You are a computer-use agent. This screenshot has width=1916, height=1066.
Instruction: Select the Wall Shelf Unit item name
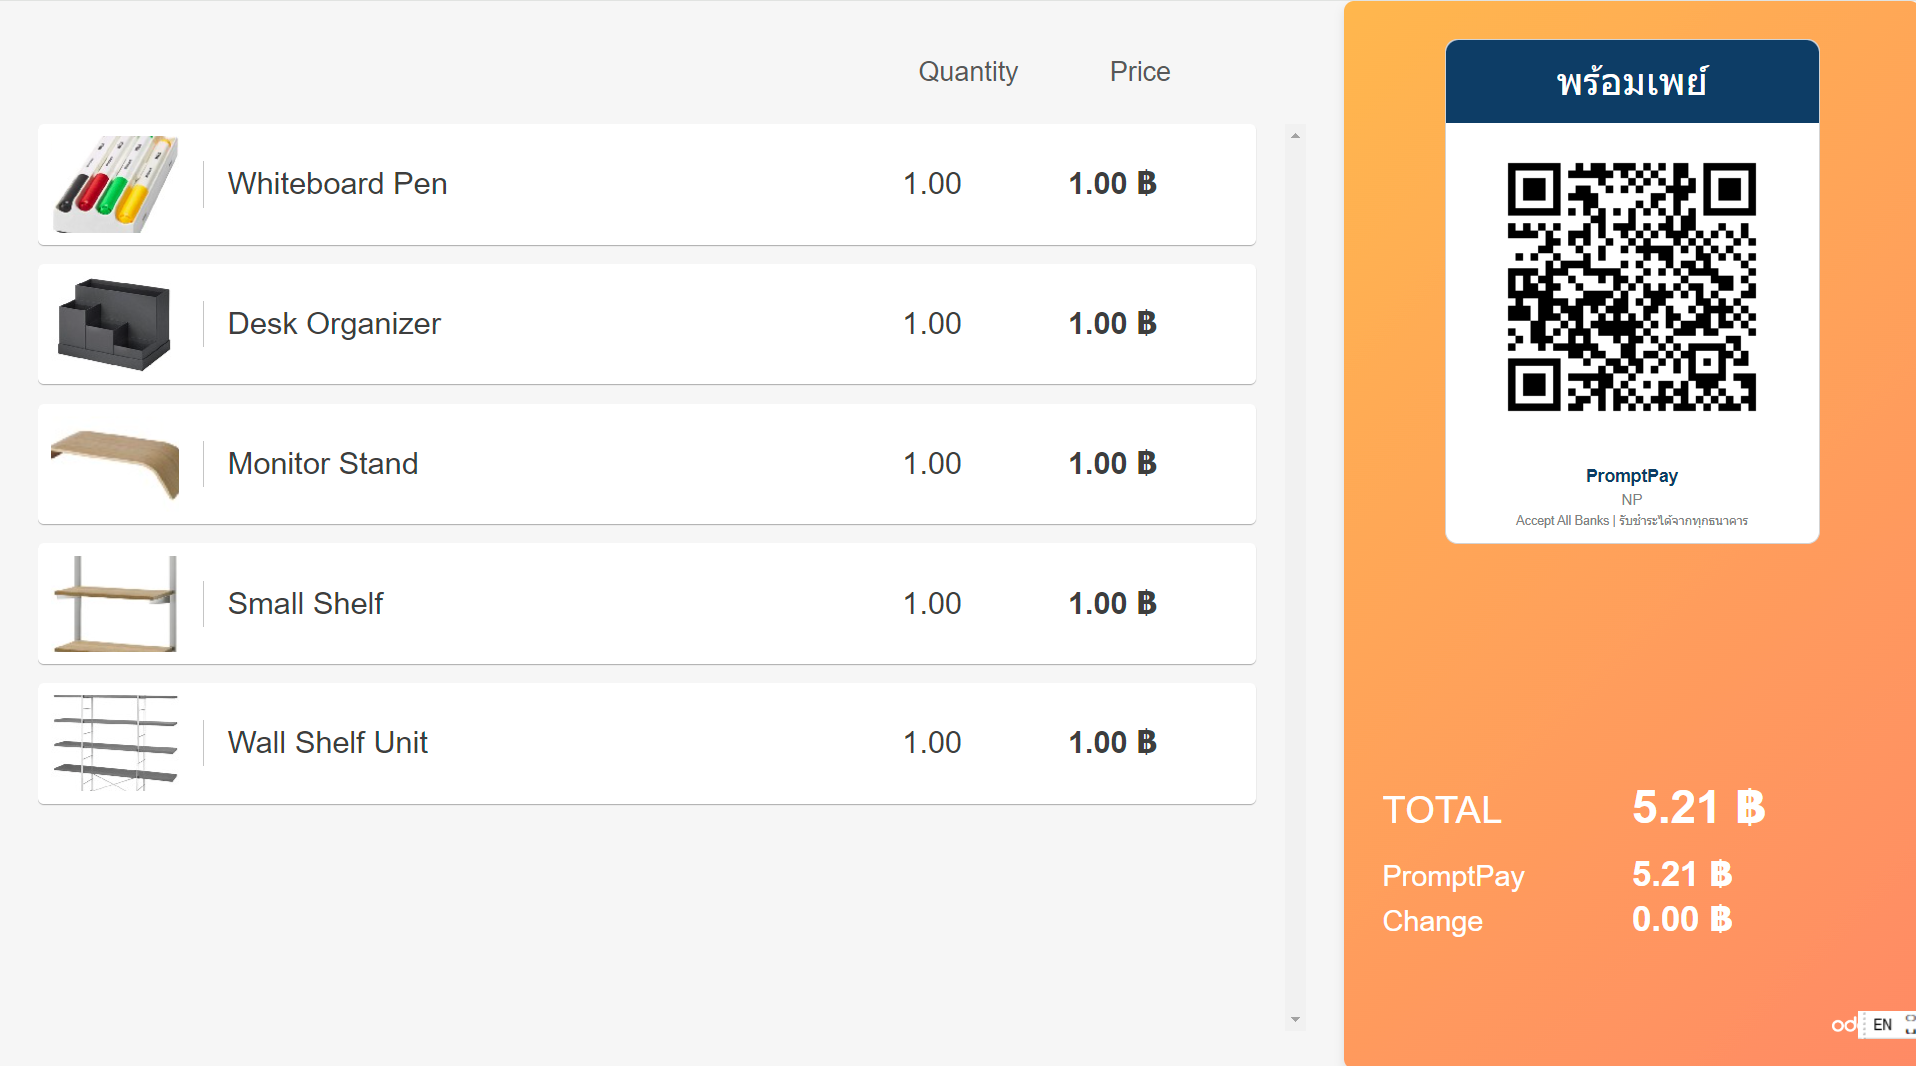(327, 743)
